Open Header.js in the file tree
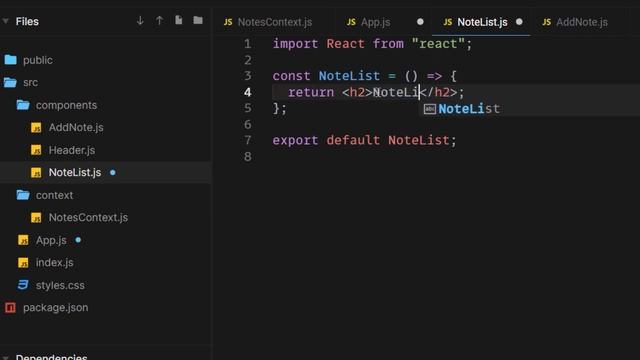This screenshot has width=640, height=360. [x=72, y=150]
